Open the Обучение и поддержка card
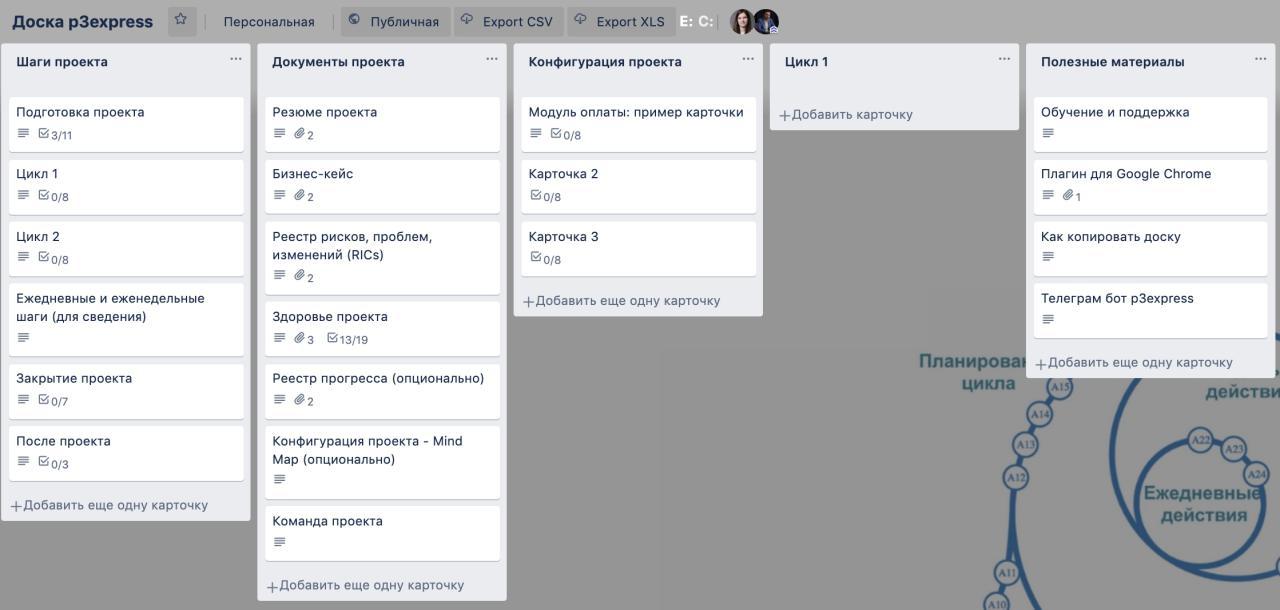Viewport: 1280px width, 610px height. [x=1150, y=123]
